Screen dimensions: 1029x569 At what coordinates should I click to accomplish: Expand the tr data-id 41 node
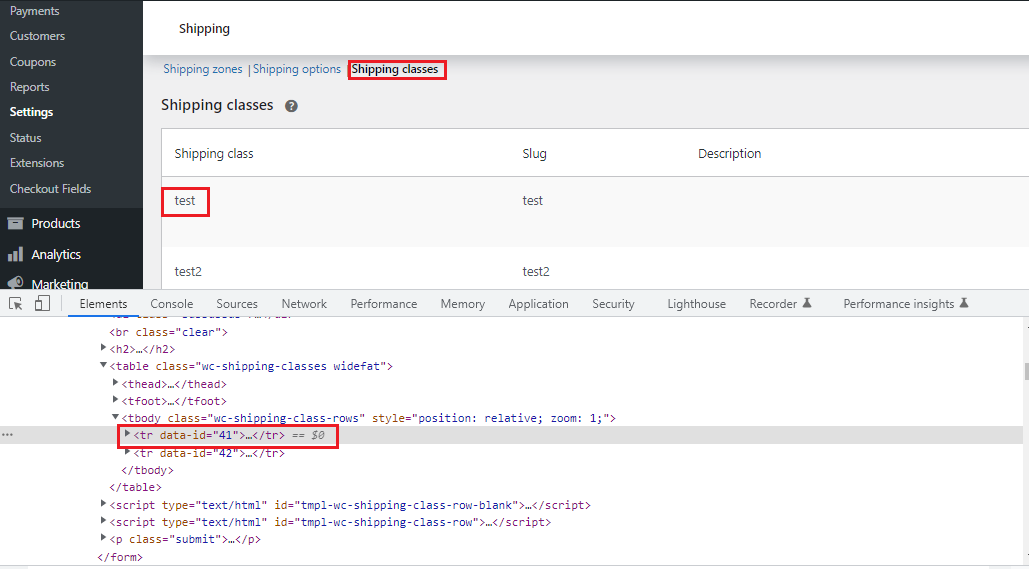point(127,434)
